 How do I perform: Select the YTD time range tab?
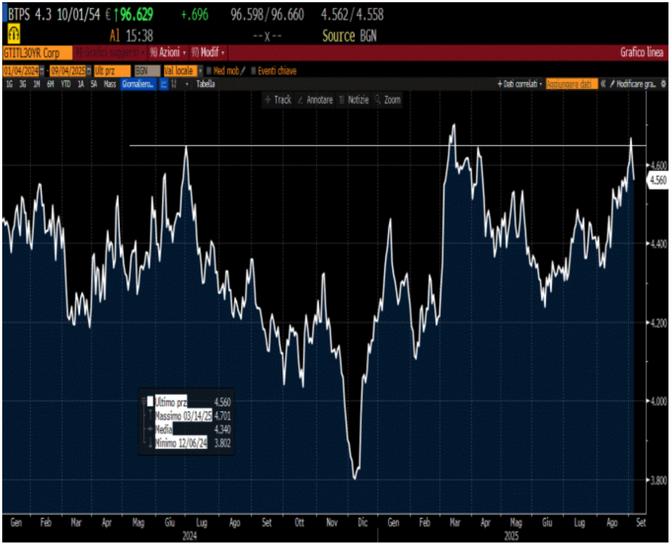click(x=64, y=85)
